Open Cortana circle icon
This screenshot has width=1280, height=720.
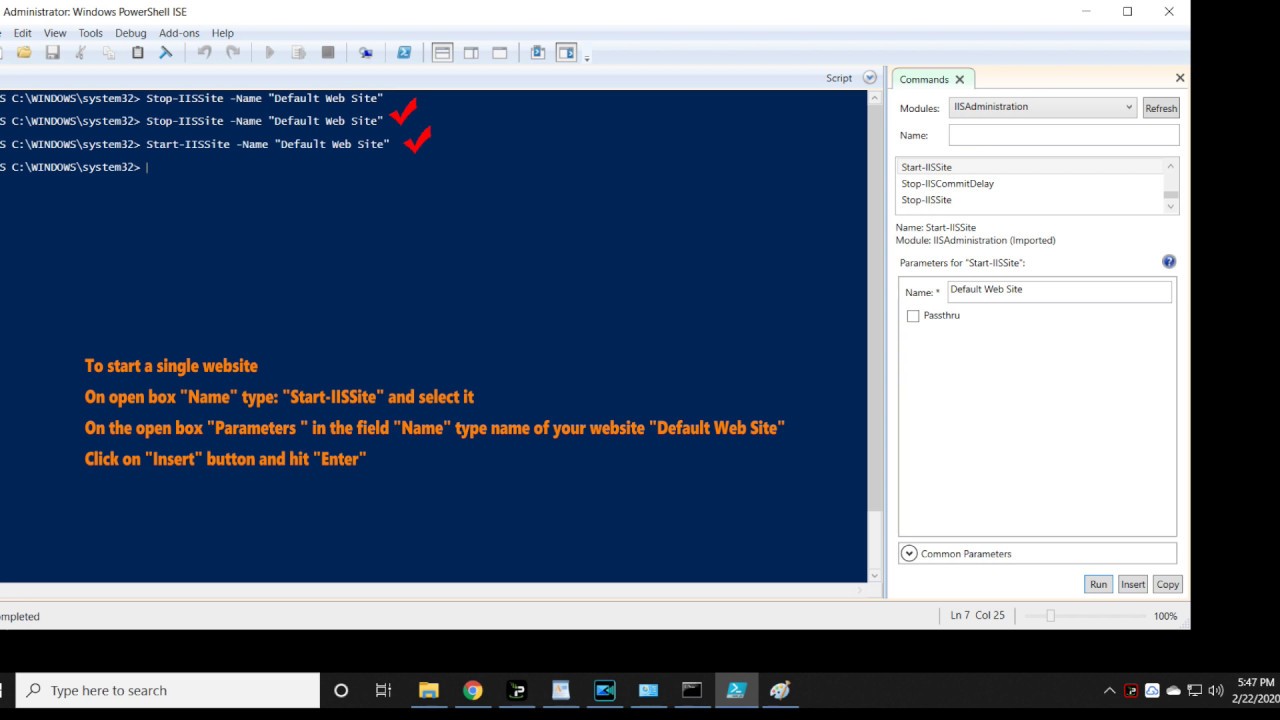341,690
